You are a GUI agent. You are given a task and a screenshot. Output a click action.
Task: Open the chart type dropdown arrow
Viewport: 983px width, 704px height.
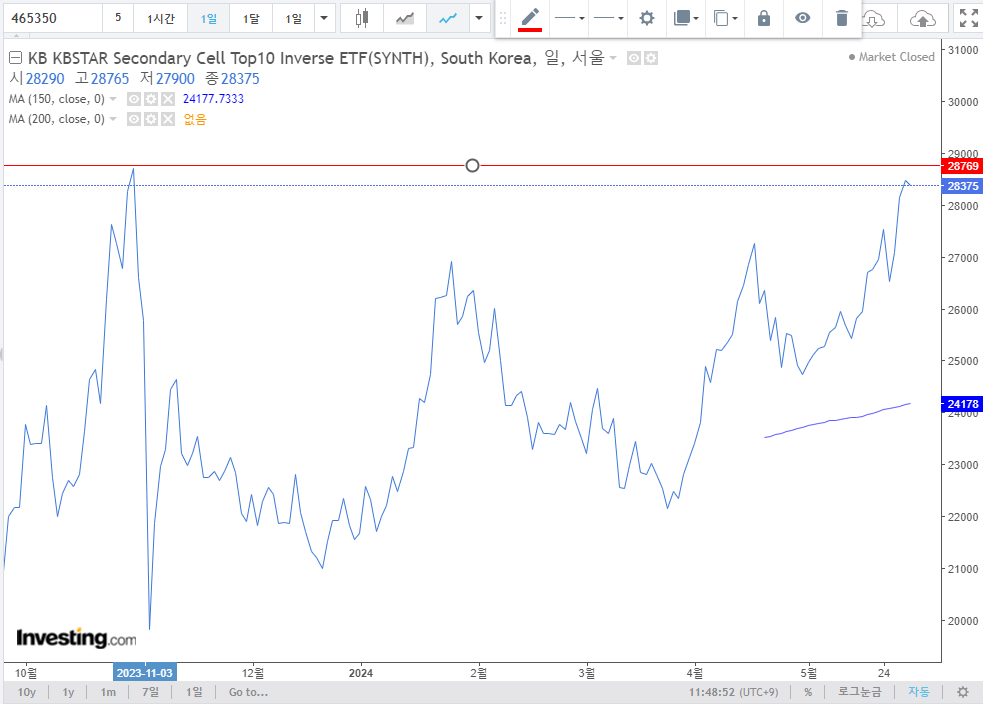pyautogui.click(x=479, y=18)
